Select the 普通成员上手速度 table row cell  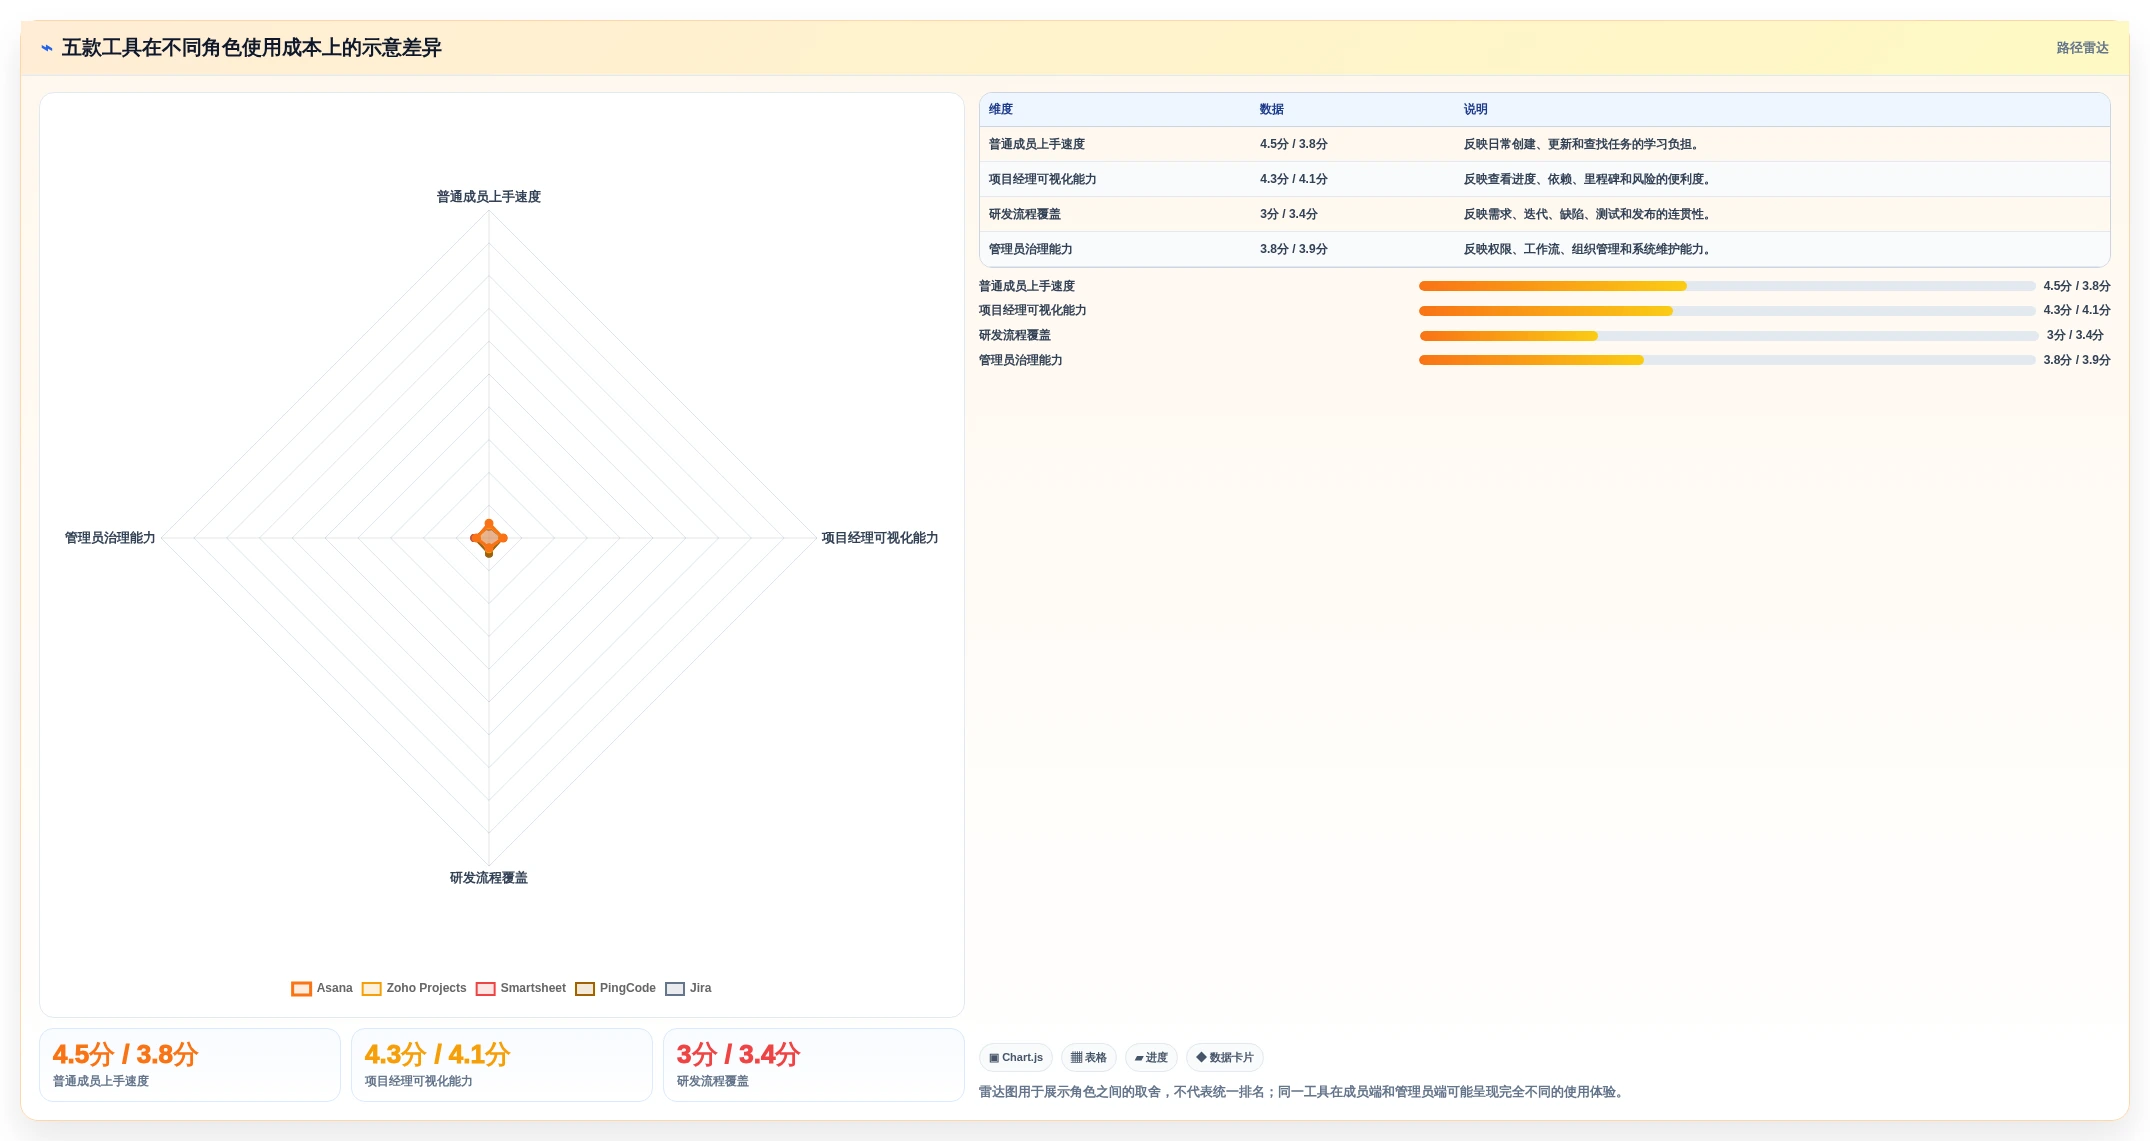pos(1037,145)
